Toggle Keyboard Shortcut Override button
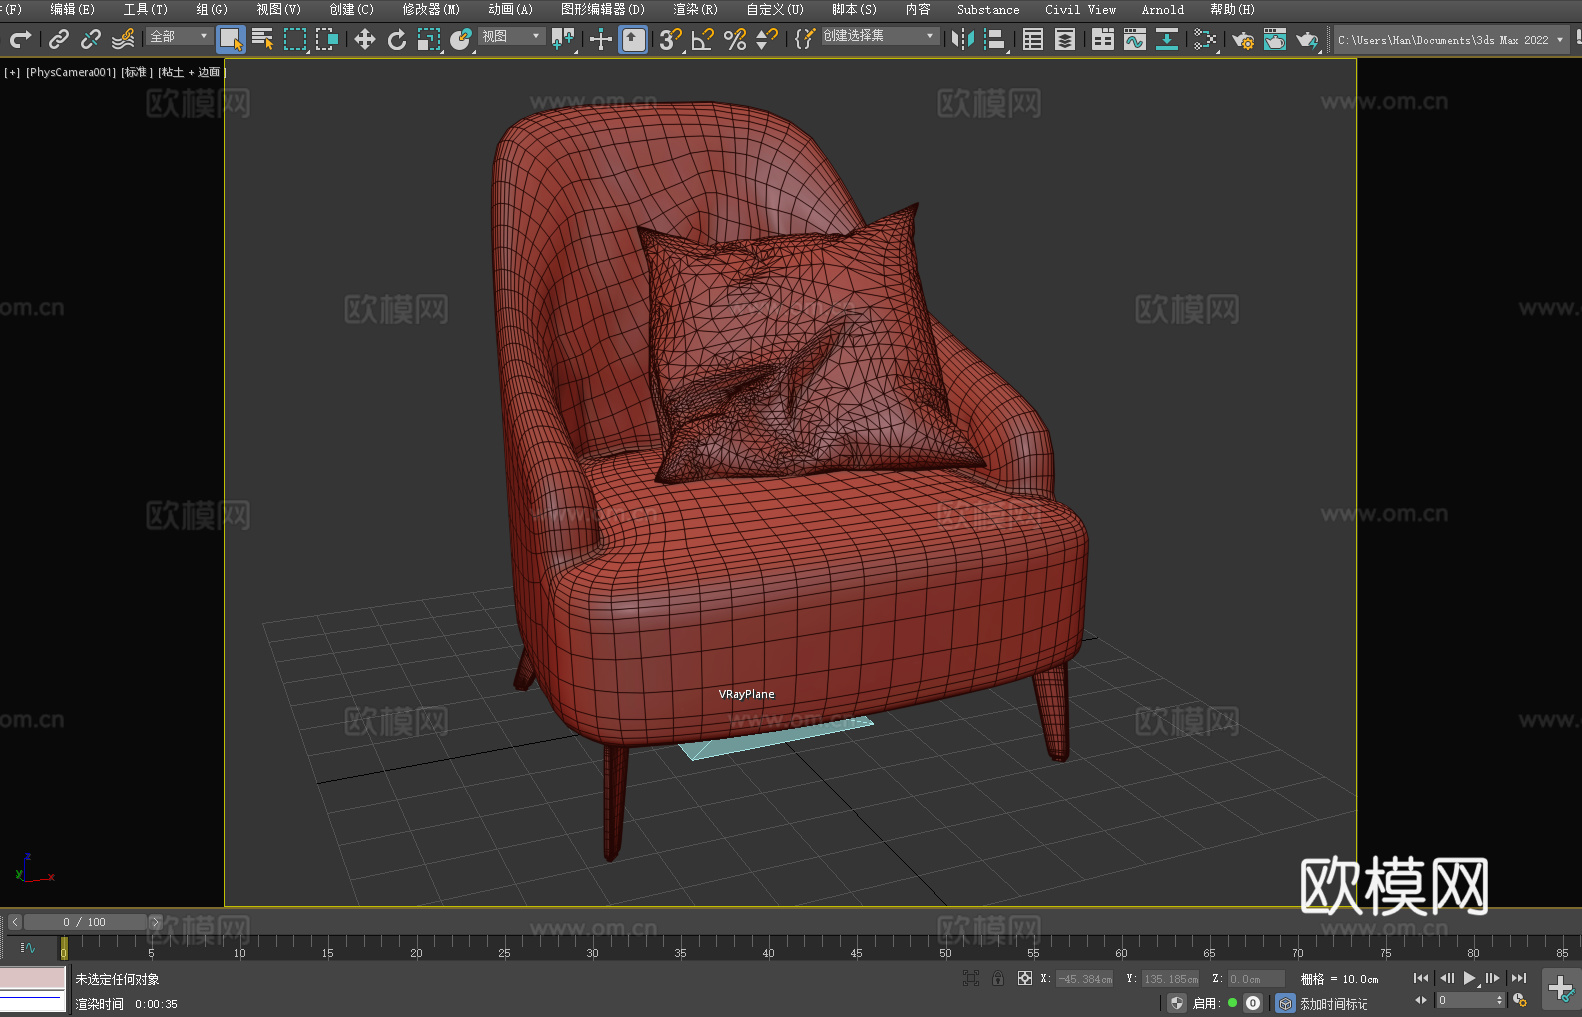Image resolution: width=1582 pixels, height=1017 pixels. [633, 39]
